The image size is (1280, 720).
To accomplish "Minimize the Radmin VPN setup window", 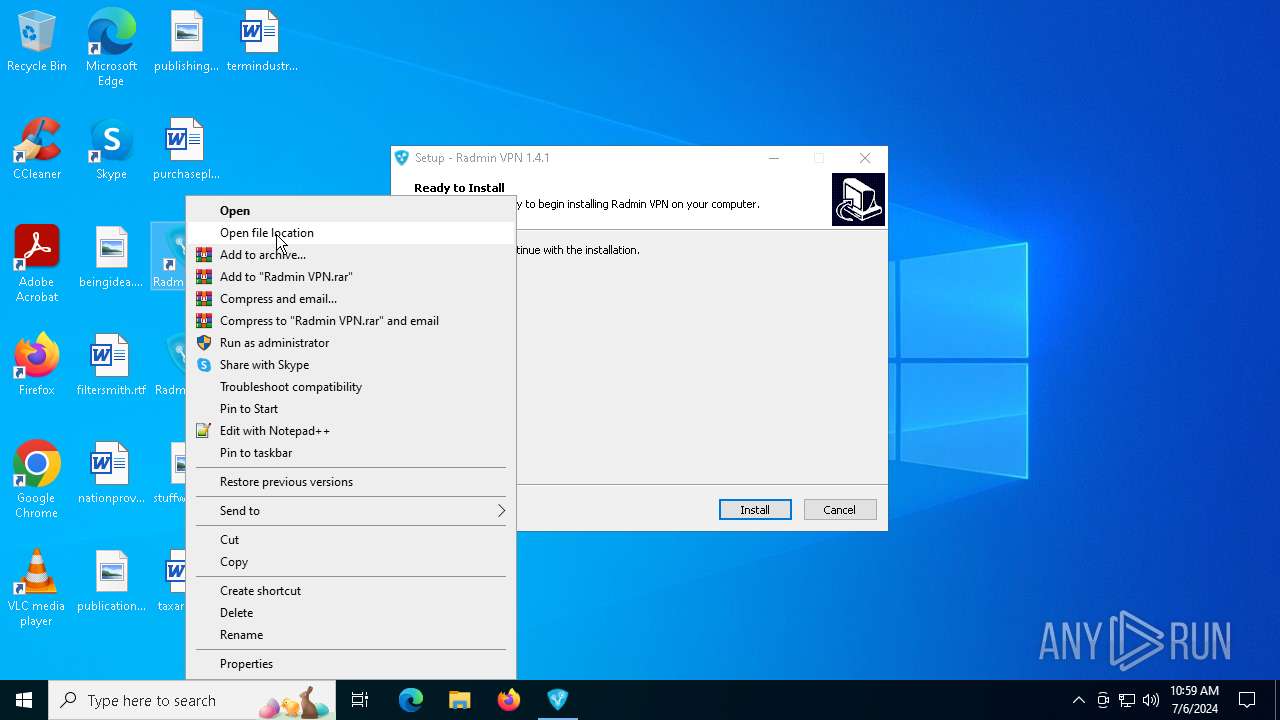I will pyautogui.click(x=773, y=158).
